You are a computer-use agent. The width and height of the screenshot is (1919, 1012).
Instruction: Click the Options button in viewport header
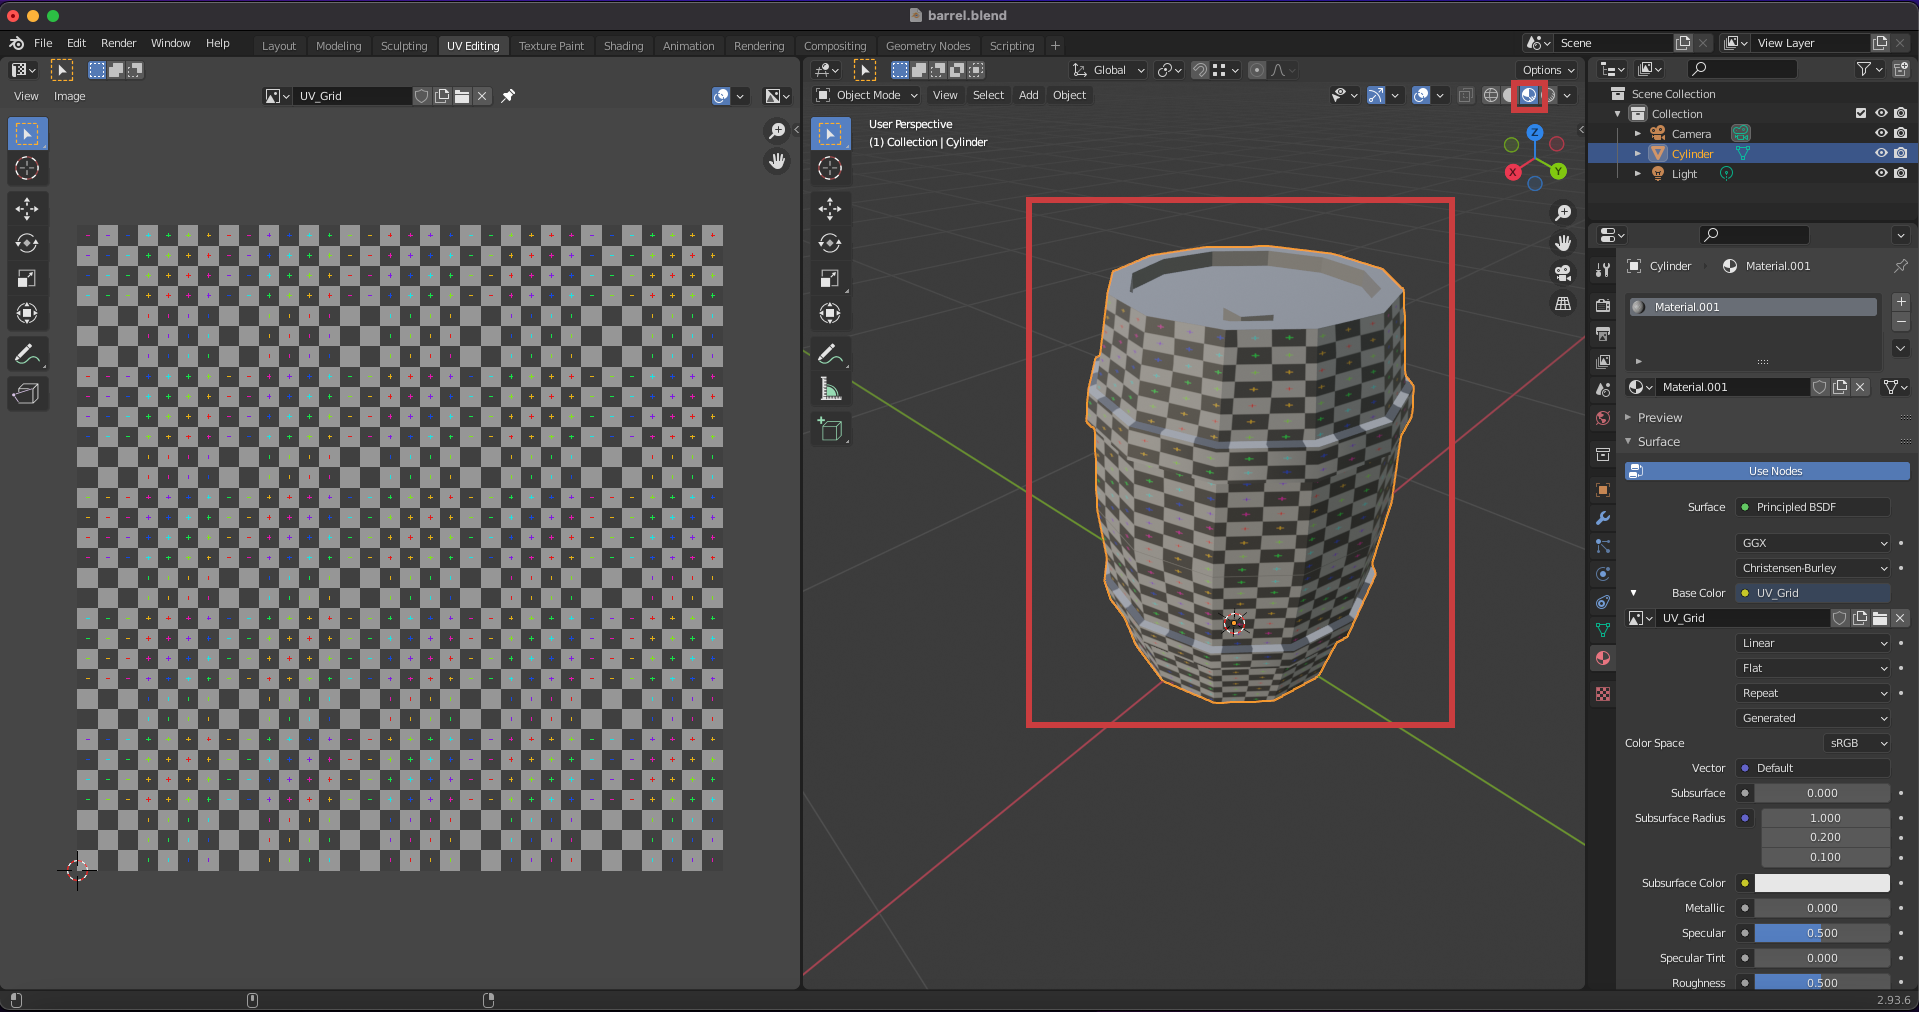[1547, 70]
